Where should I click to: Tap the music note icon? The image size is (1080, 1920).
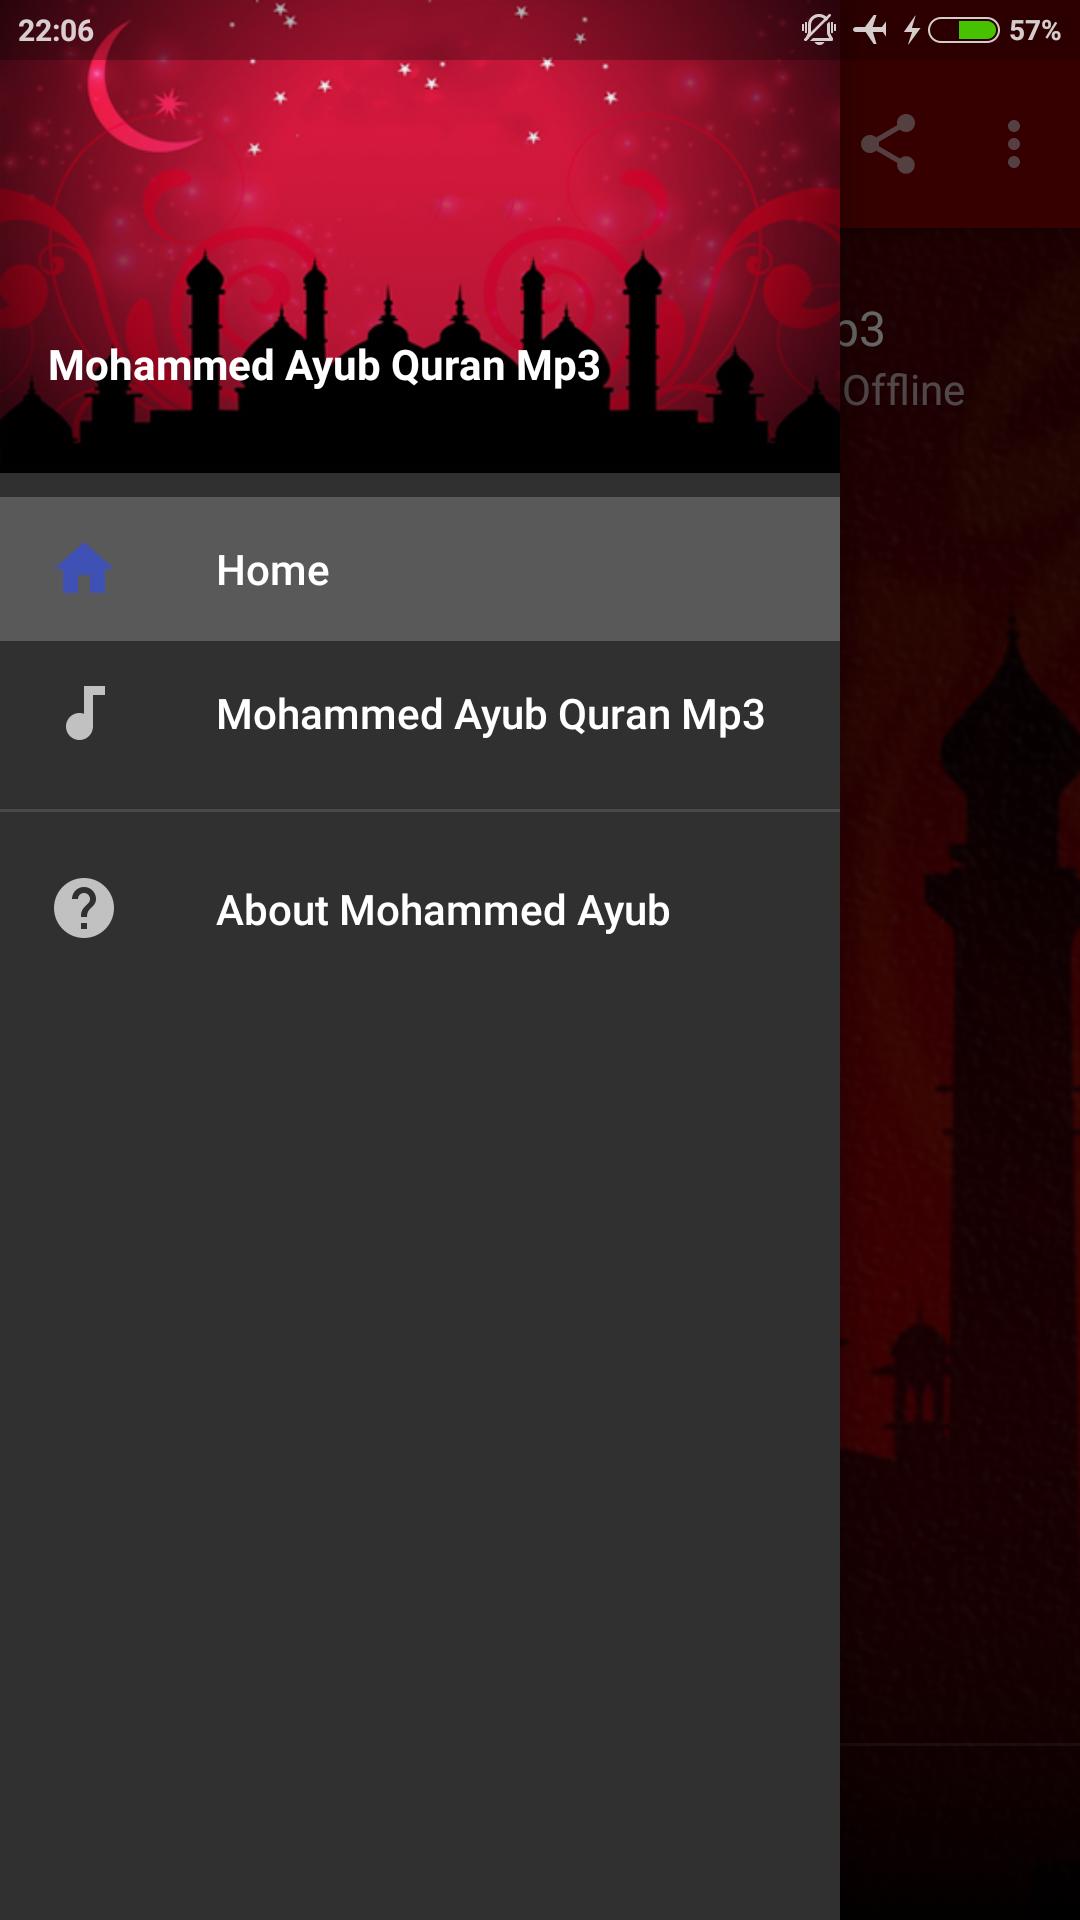[x=85, y=713]
